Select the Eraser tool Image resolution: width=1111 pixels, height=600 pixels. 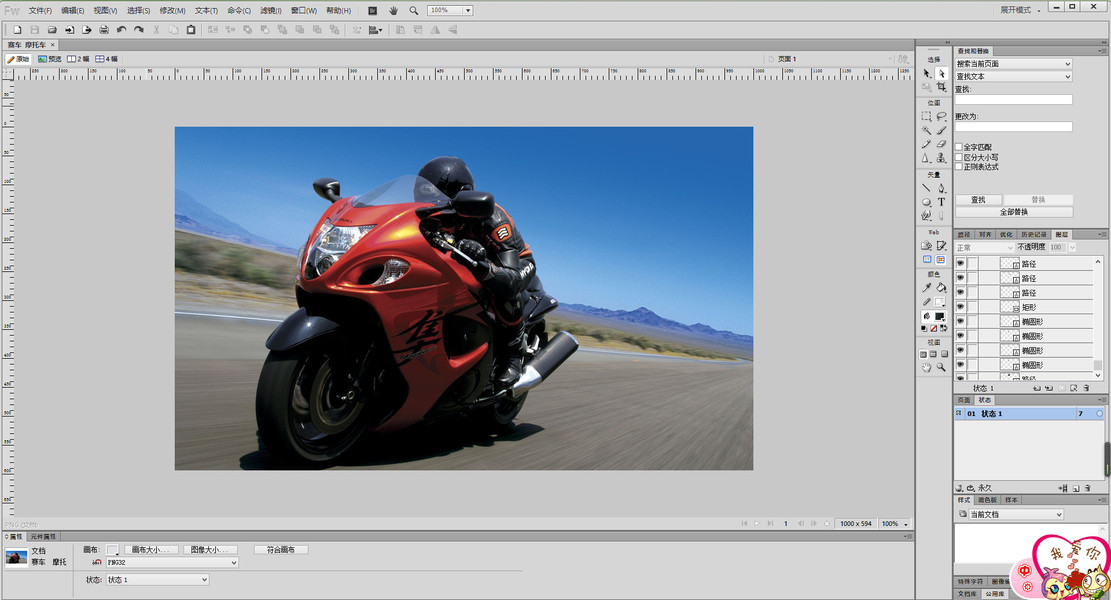tap(941, 144)
